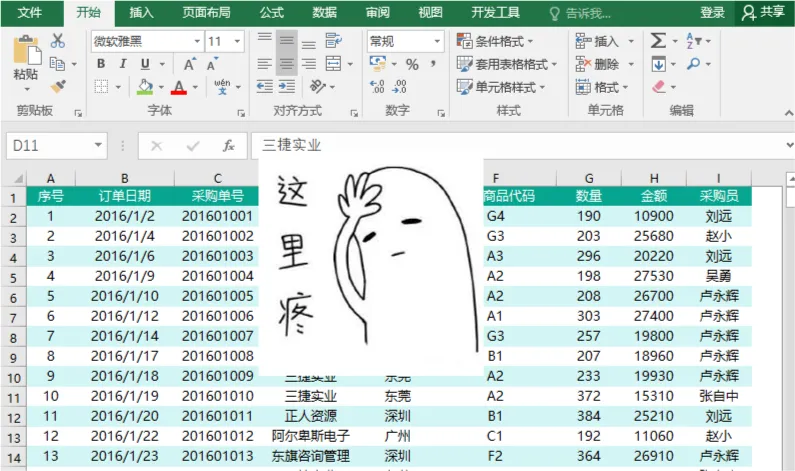Viewport: 795px width, 471px height.
Task: Click the cell borders icon
Action: click(101, 87)
